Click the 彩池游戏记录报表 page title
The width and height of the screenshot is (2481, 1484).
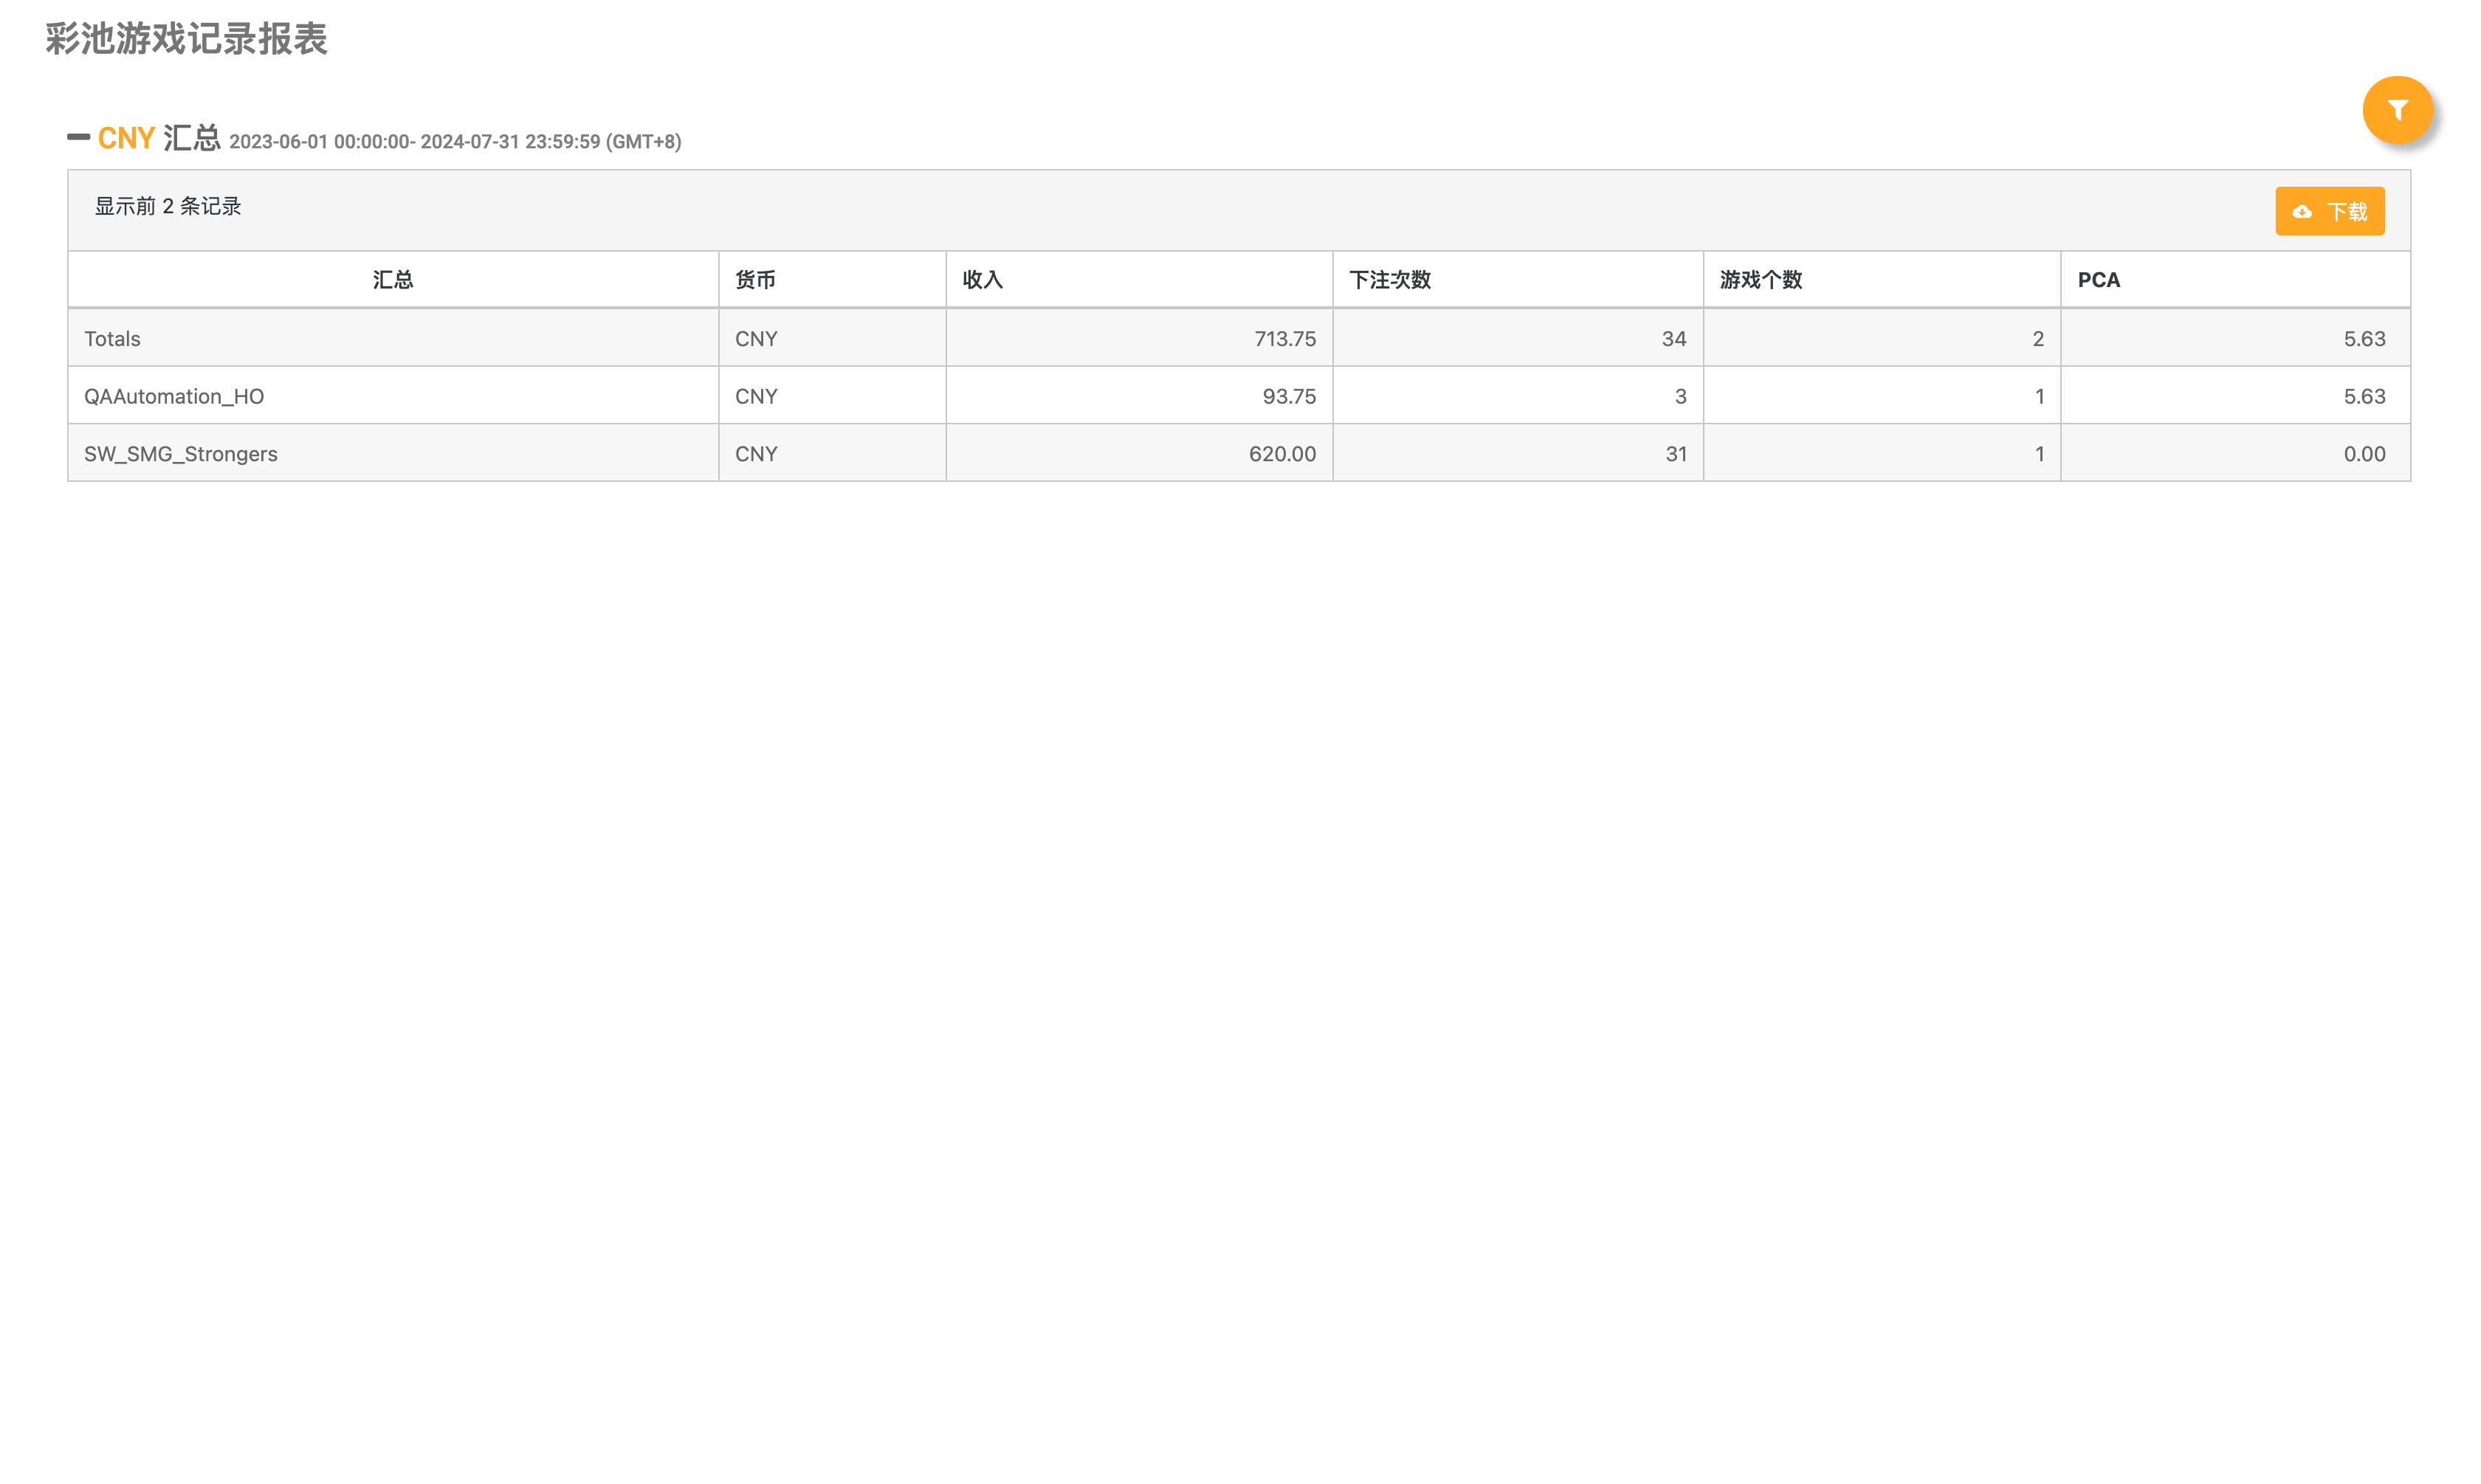point(186,39)
